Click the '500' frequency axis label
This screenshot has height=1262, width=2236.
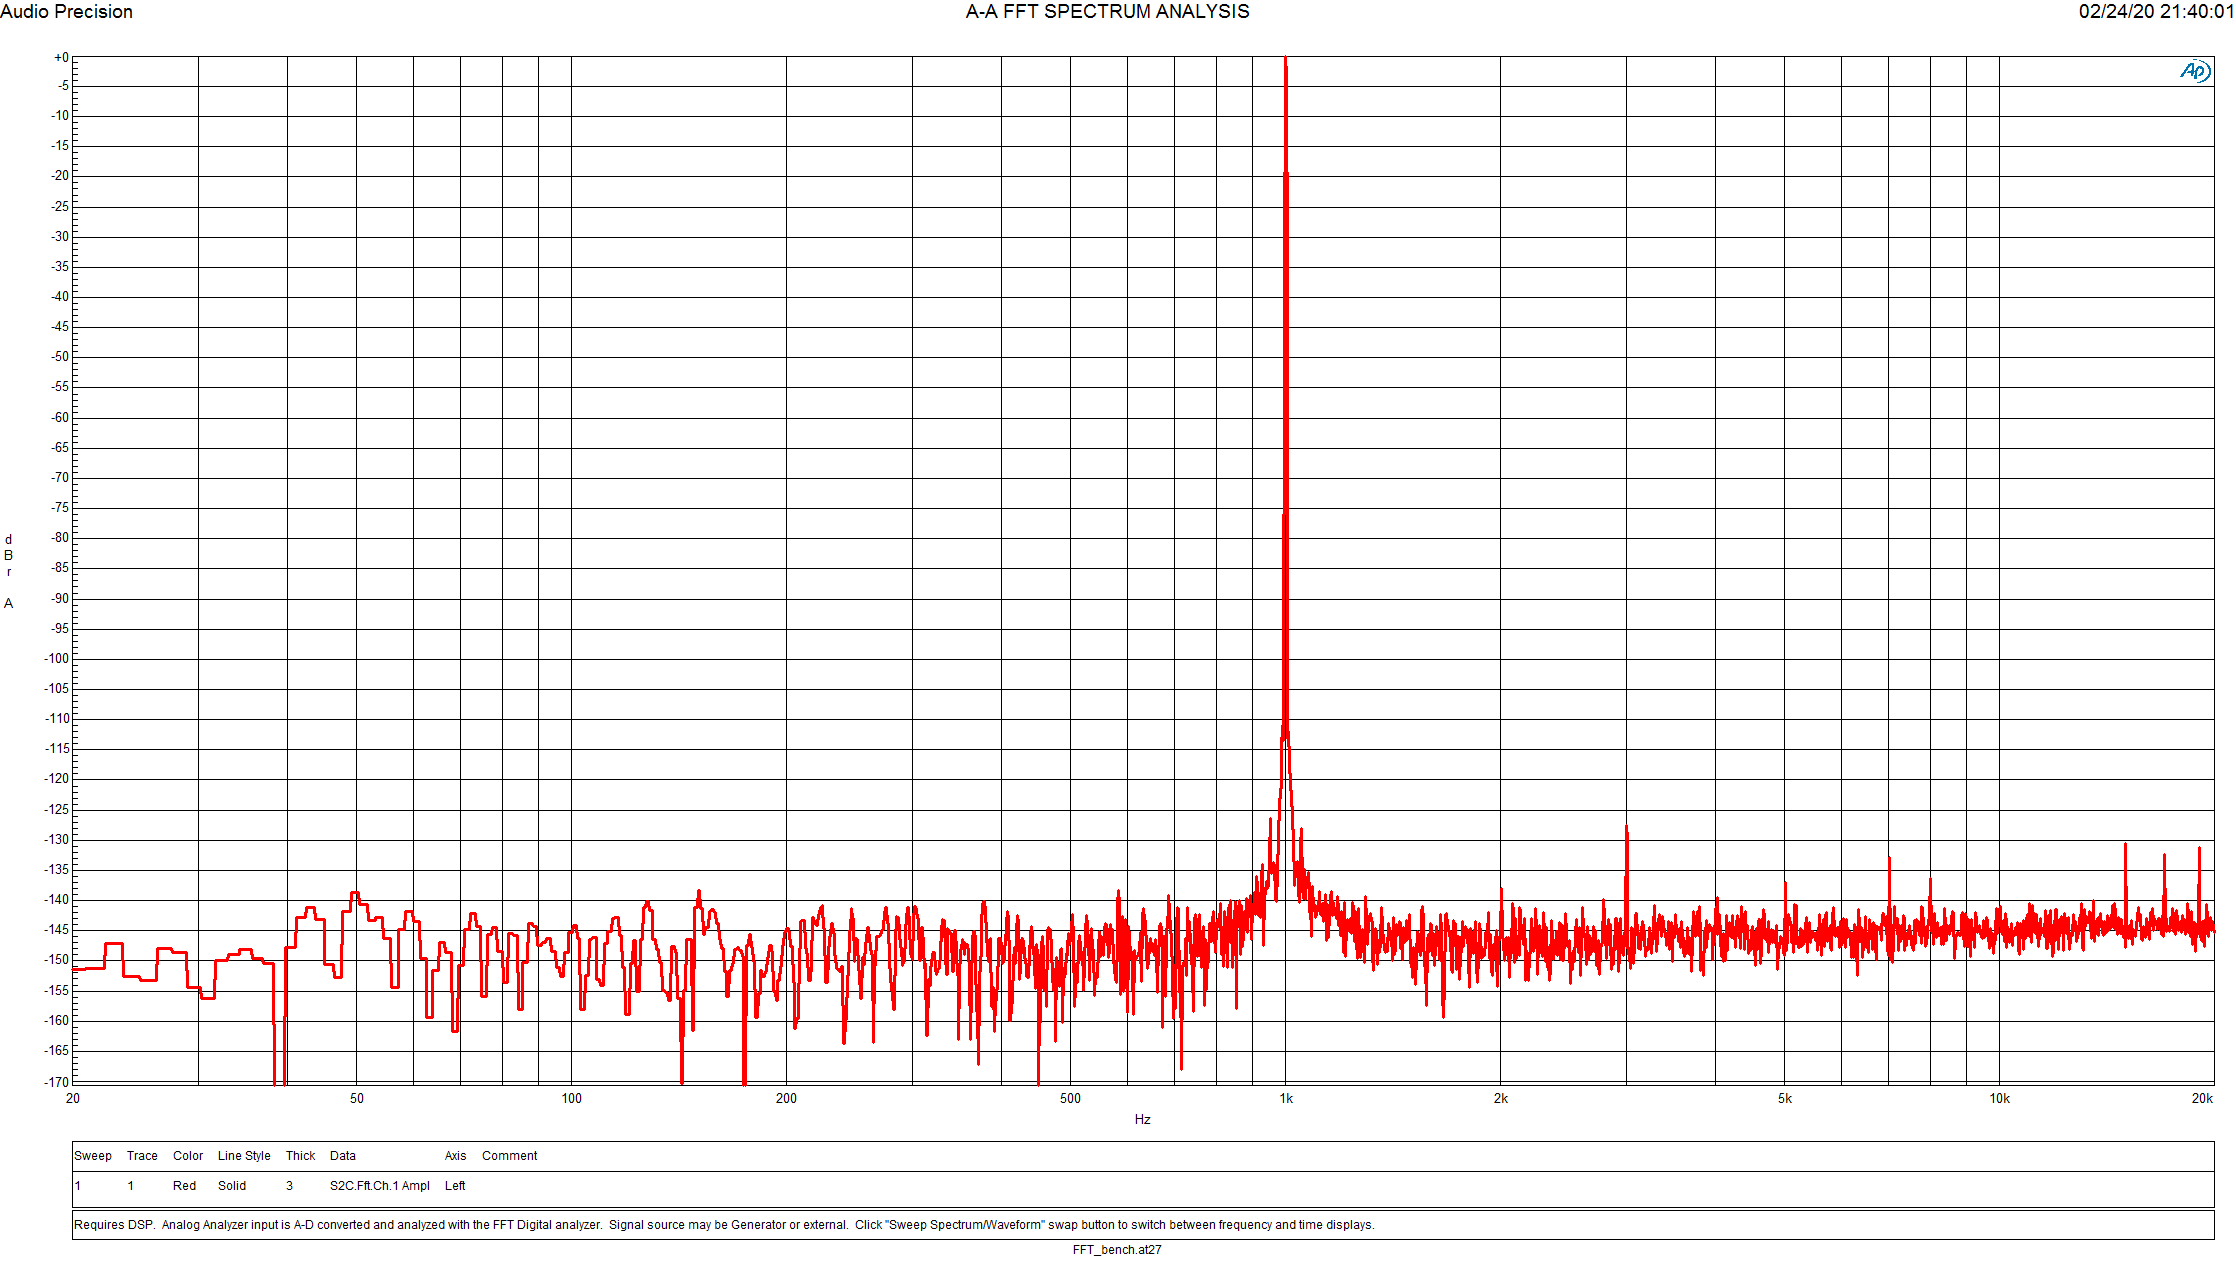click(x=1070, y=1098)
